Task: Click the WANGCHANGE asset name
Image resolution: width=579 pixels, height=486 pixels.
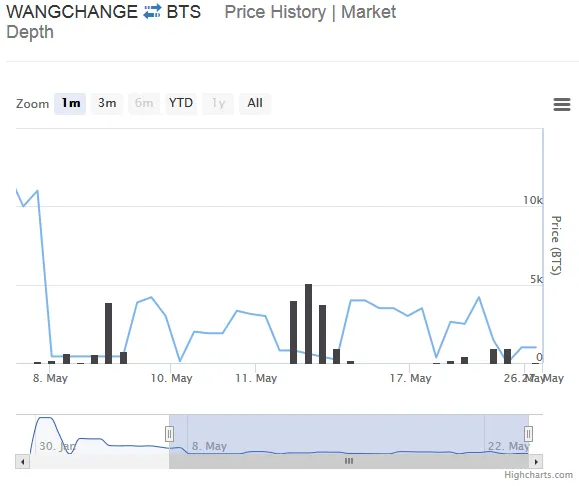Action: (72, 12)
